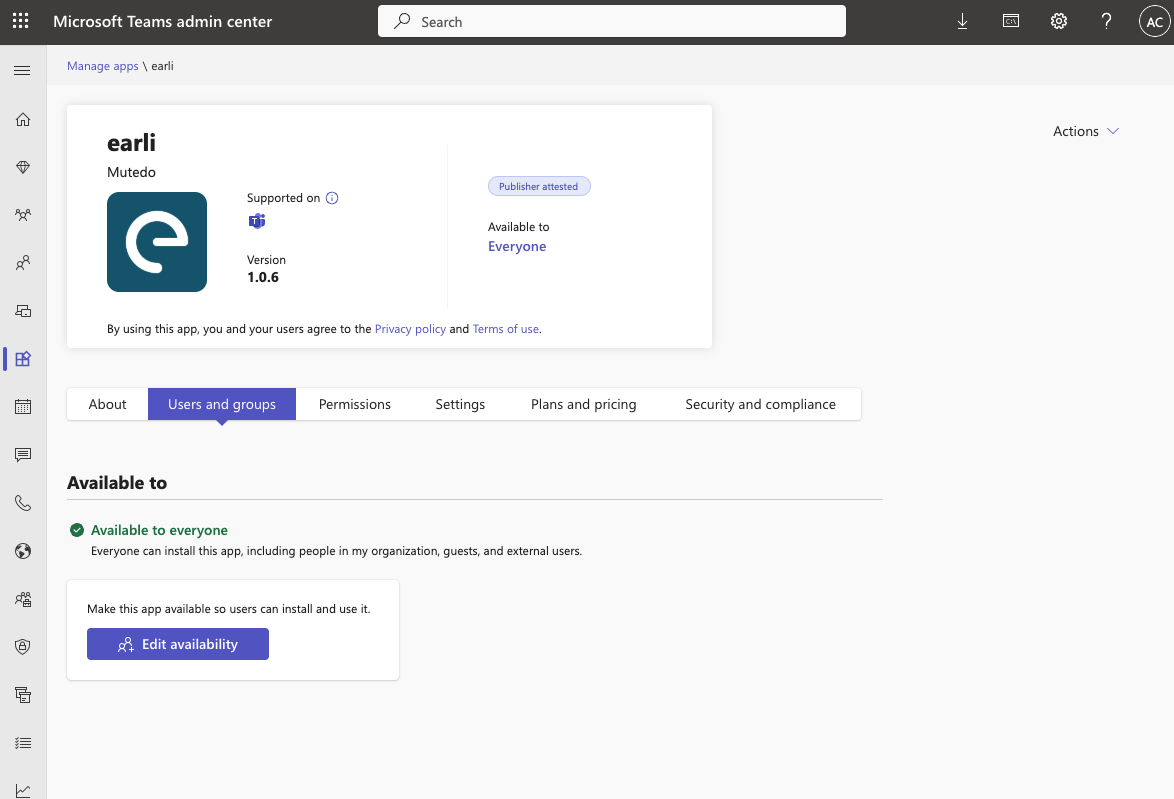Open Teams section group icon

click(x=23, y=215)
